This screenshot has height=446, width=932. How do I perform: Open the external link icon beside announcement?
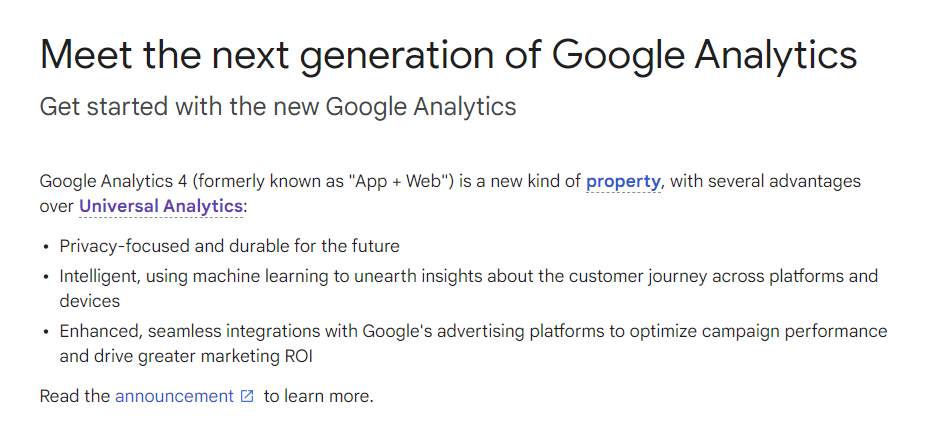point(247,396)
